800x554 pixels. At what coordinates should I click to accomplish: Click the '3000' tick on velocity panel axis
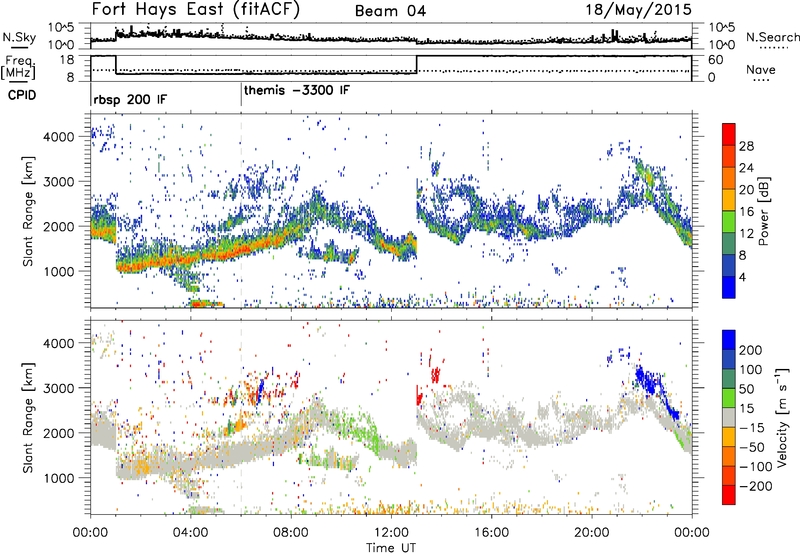click(x=59, y=388)
